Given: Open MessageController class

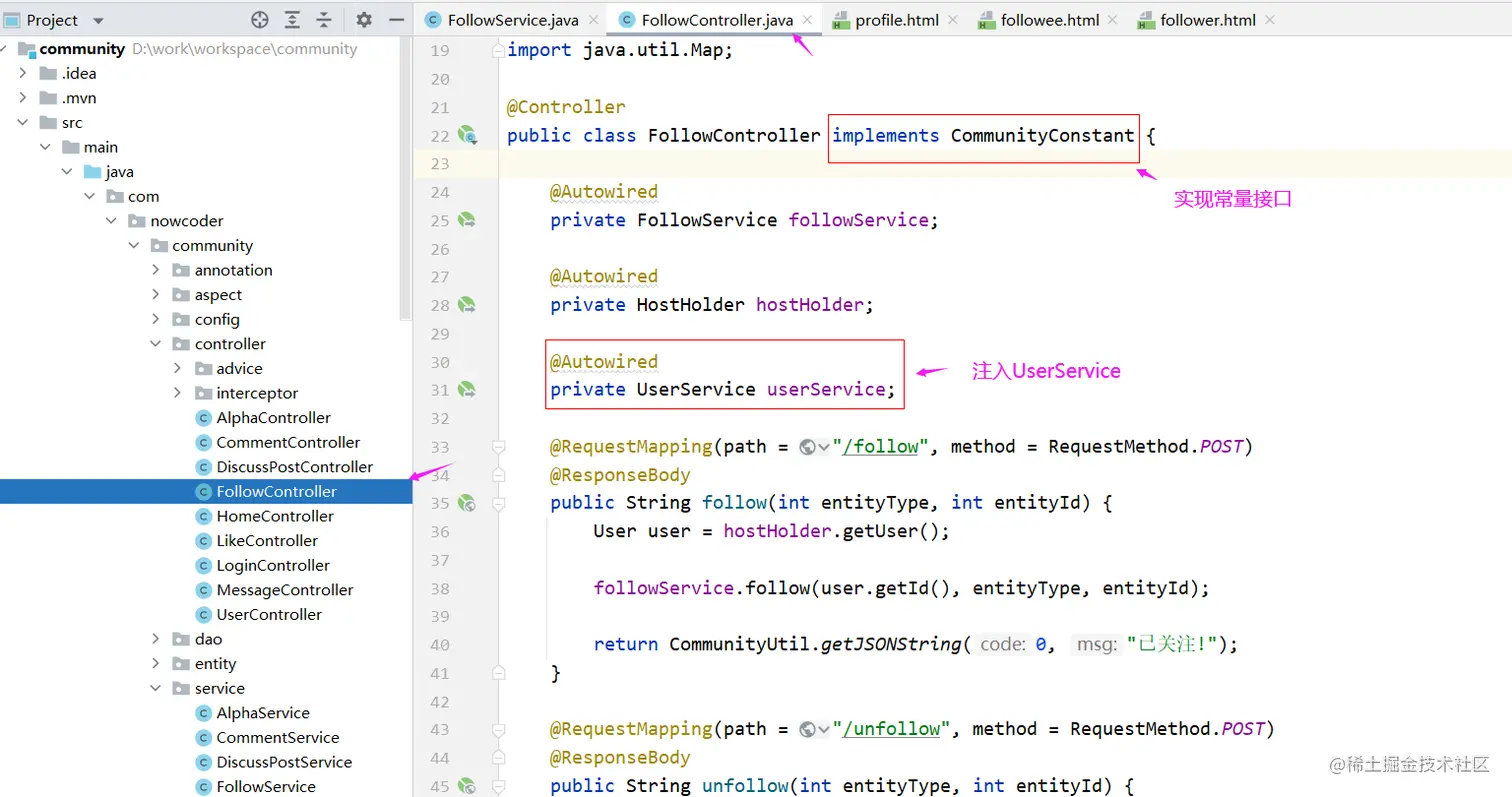Looking at the screenshot, I should point(285,590).
